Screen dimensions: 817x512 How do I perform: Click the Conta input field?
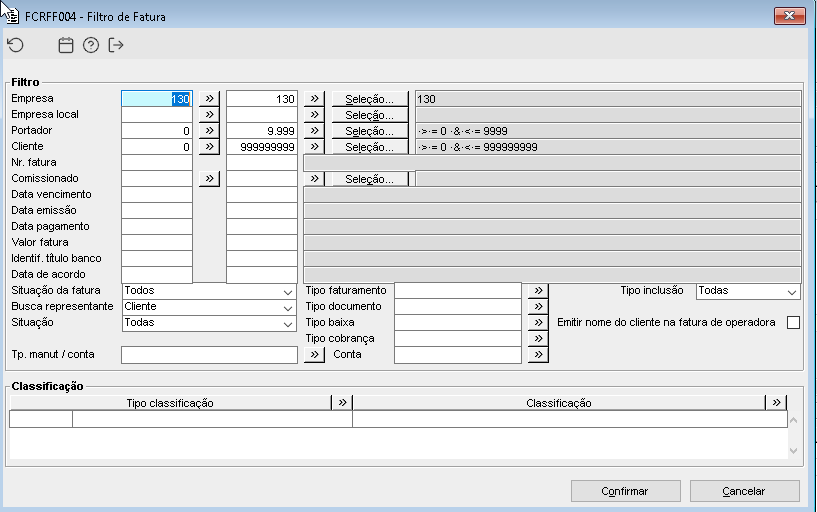pos(458,355)
